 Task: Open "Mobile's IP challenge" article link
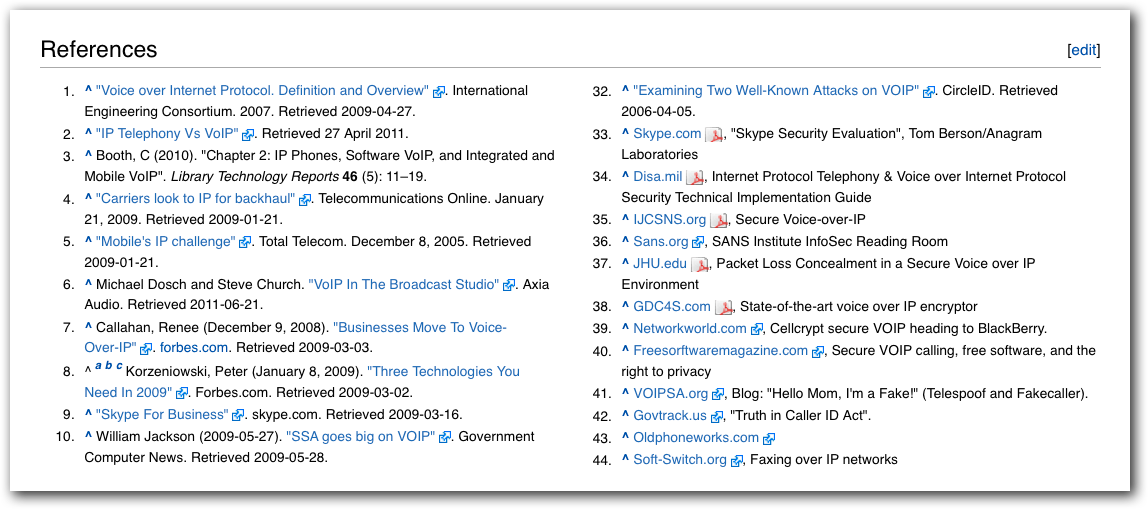[165, 241]
